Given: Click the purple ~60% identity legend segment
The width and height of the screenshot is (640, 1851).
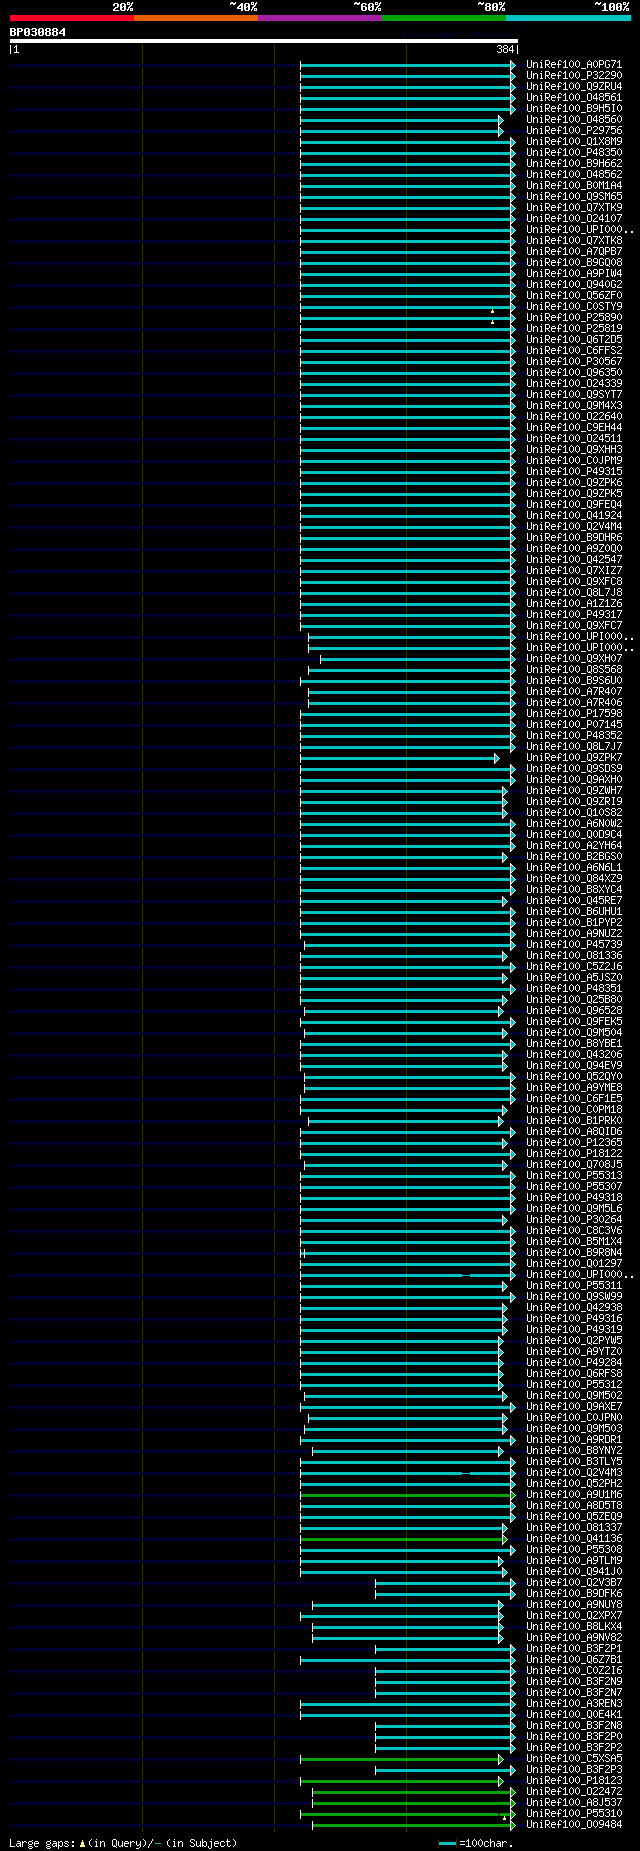Looking at the screenshot, I should click(x=320, y=18).
